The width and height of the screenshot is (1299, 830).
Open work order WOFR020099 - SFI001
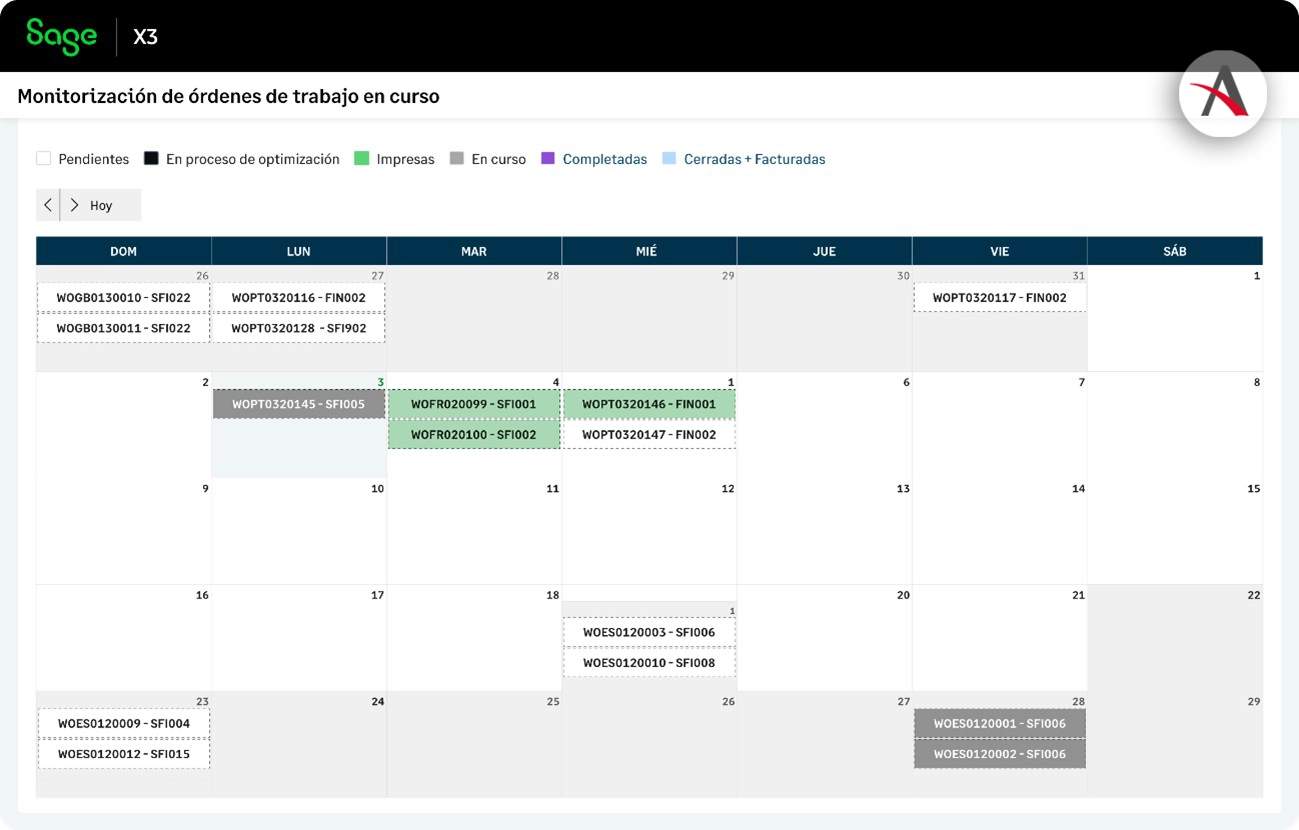pos(474,404)
